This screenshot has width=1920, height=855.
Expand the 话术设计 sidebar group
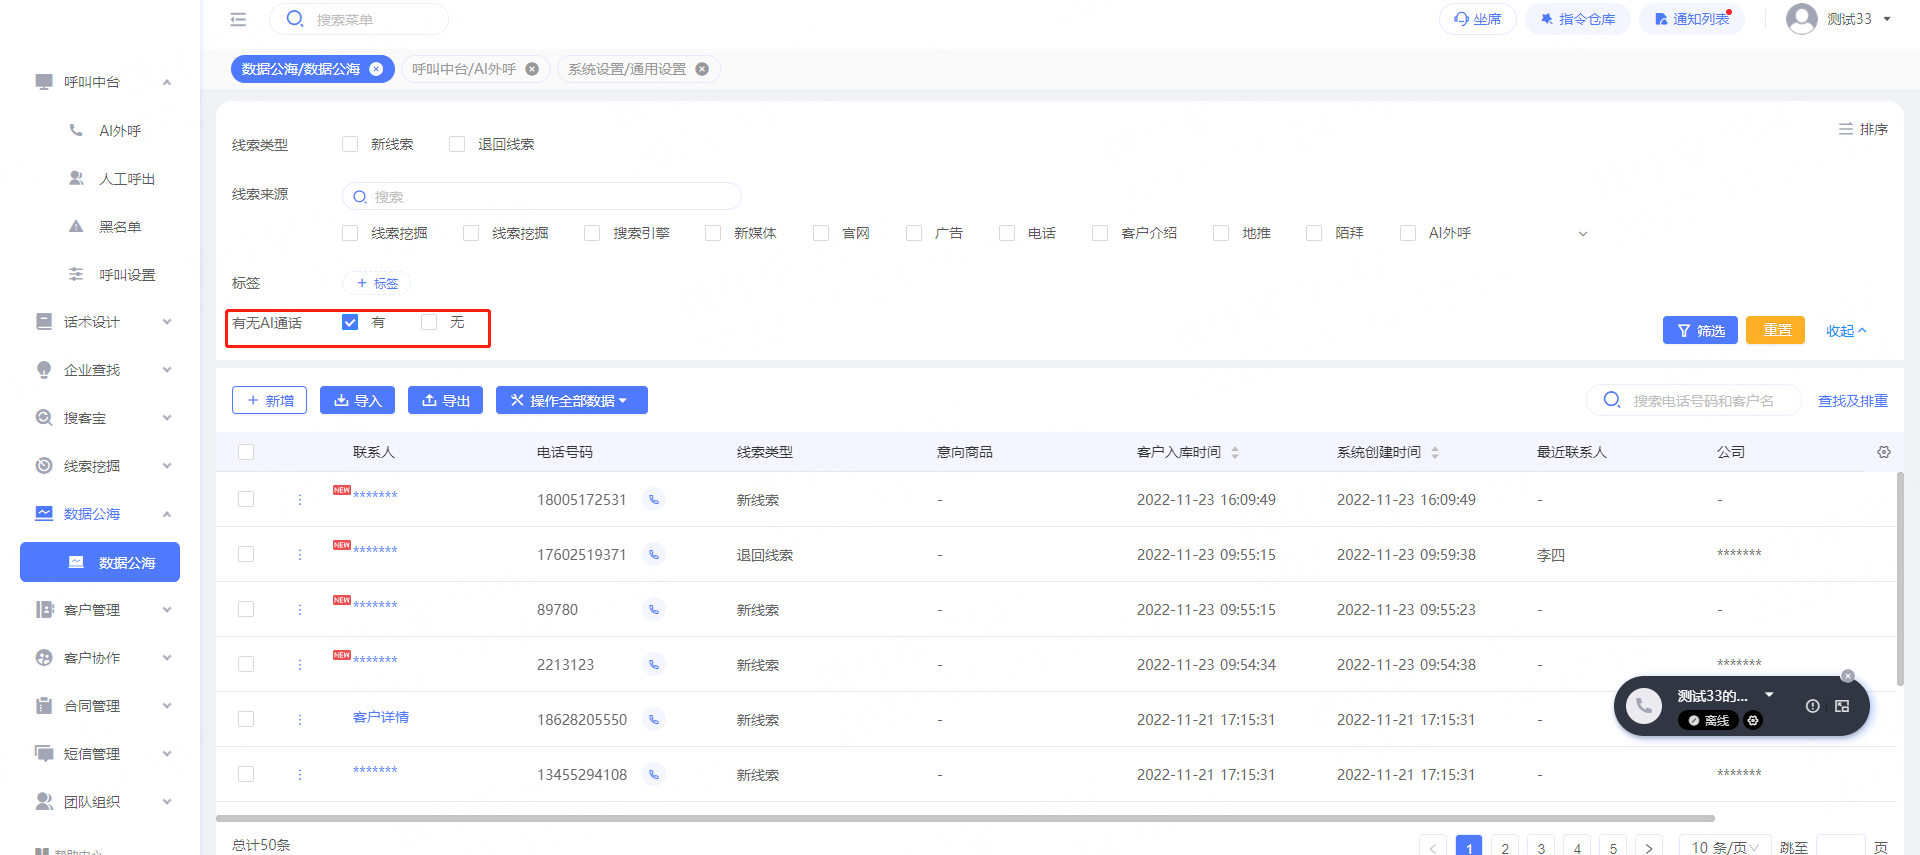(x=167, y=322)
